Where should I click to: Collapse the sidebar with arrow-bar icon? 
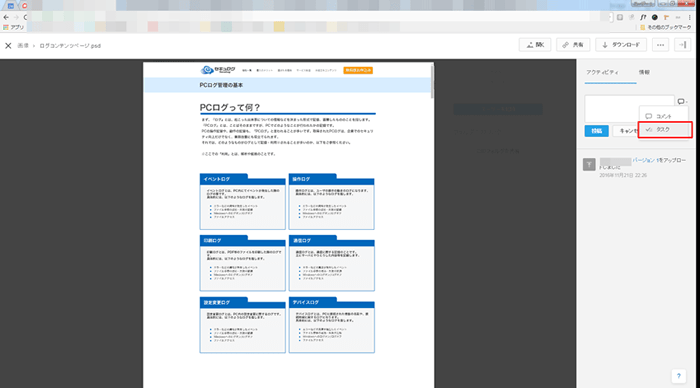[x=682, y=45]
